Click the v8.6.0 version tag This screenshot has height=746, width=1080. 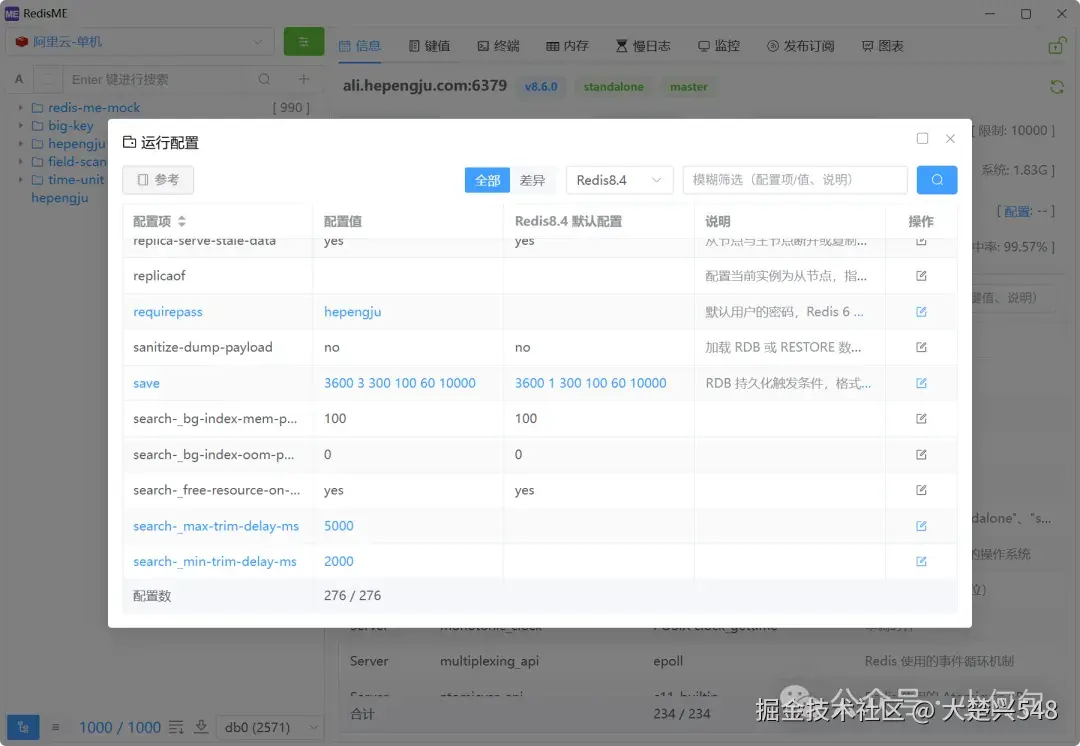(x=541, y=87)
